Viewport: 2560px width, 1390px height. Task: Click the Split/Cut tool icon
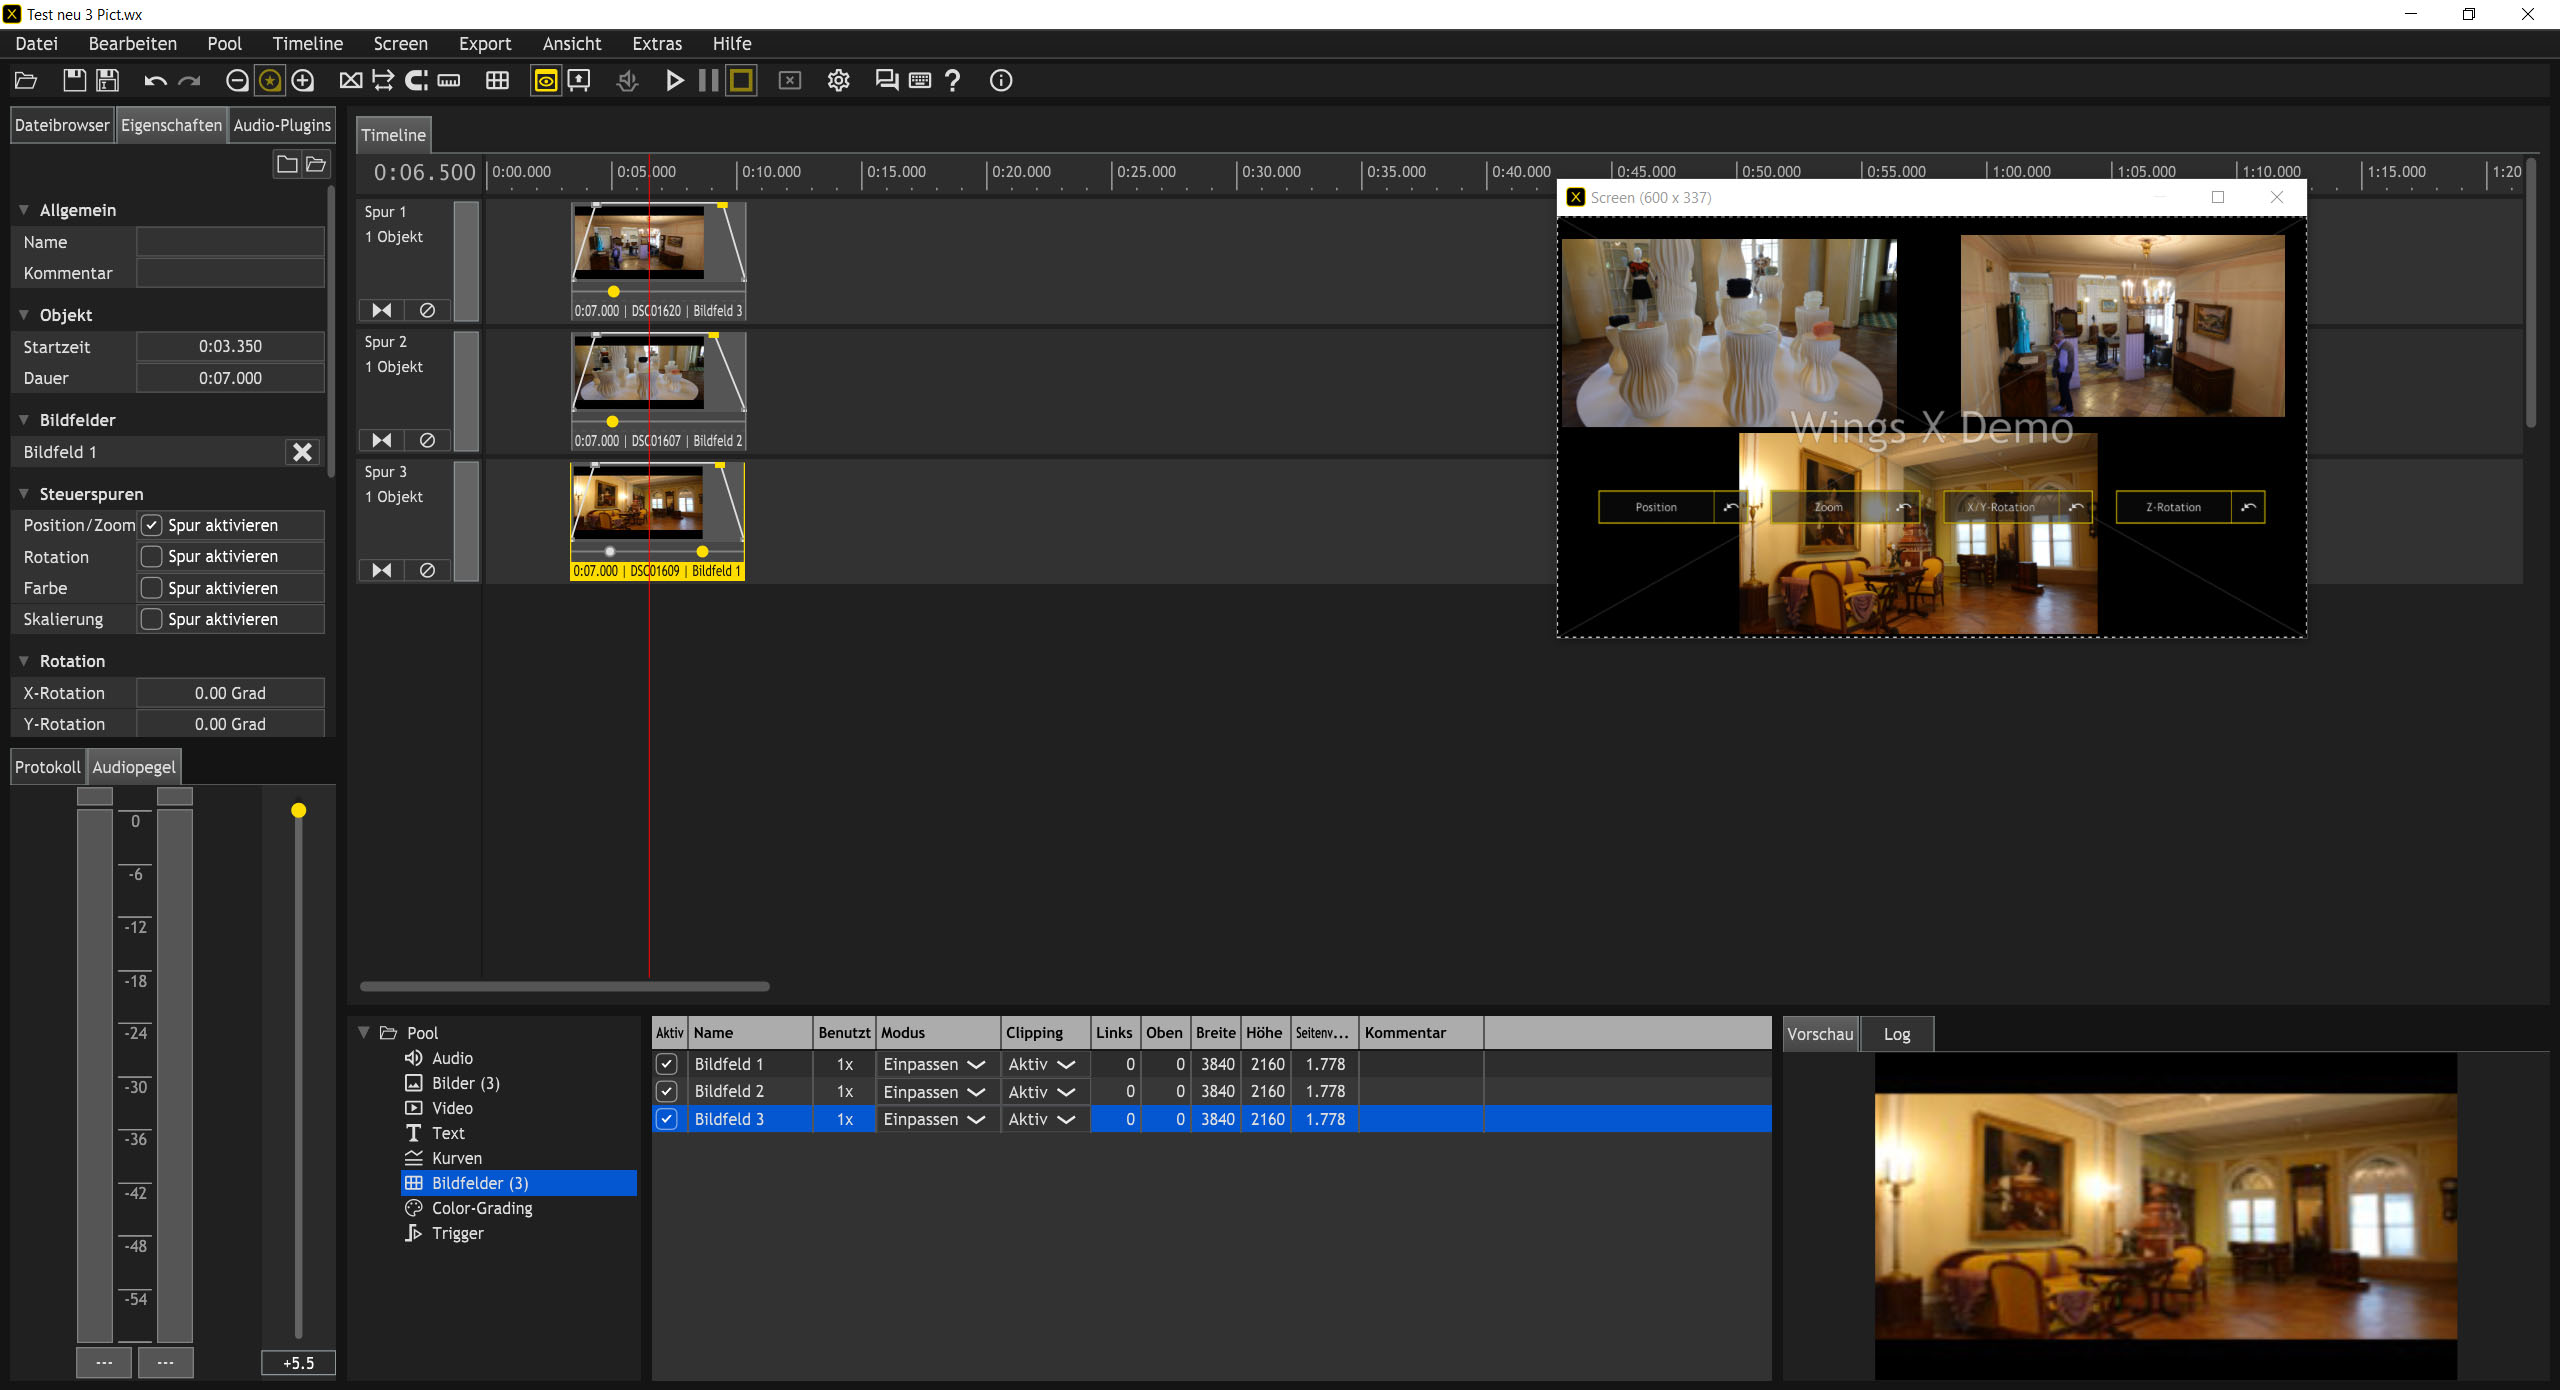click(x=351, y=80)
